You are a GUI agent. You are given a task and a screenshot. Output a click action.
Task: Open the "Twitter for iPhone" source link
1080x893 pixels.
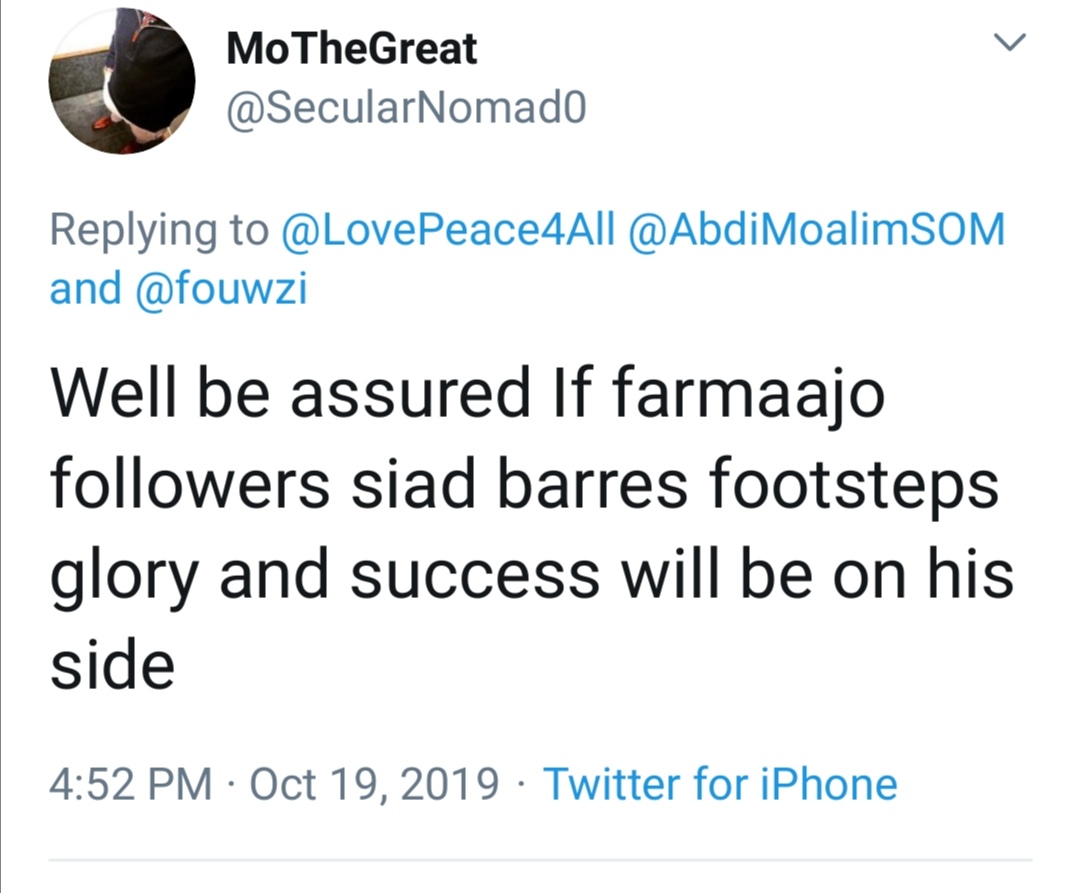720,784
